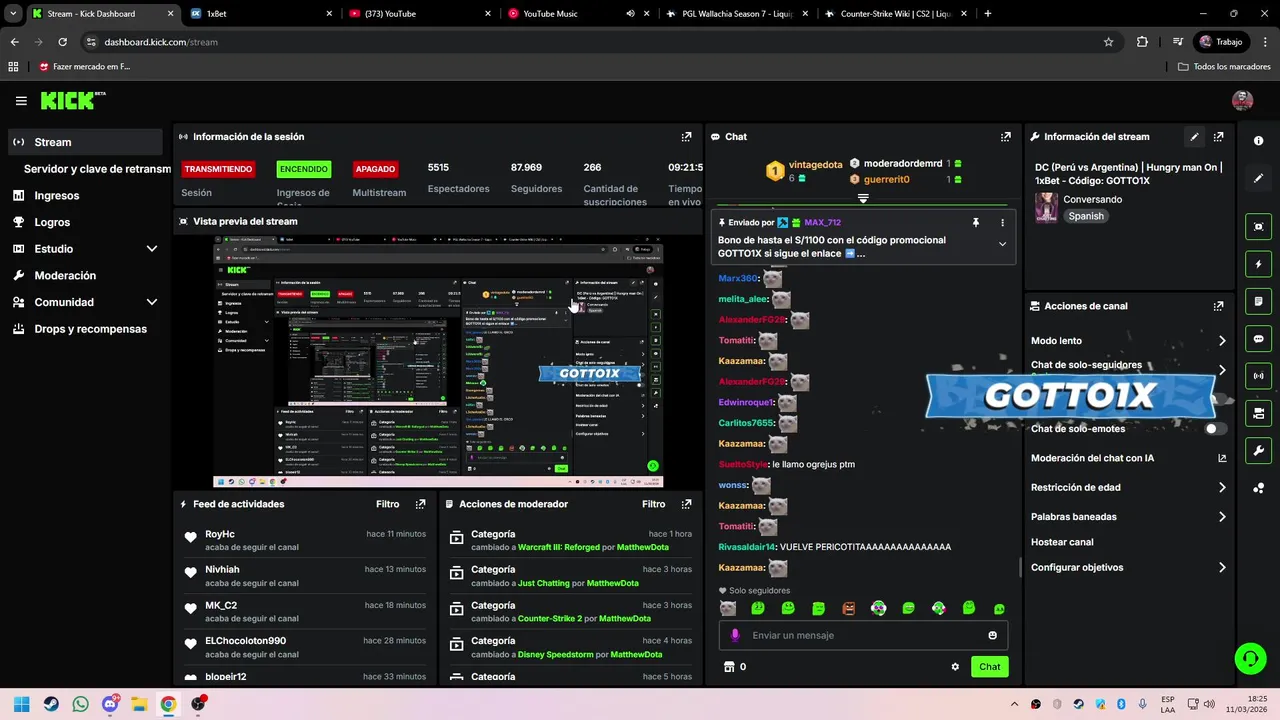This screenshot has height=720, width=1280.
Task: Open the Modo lento options
Action: point(1128,341)
